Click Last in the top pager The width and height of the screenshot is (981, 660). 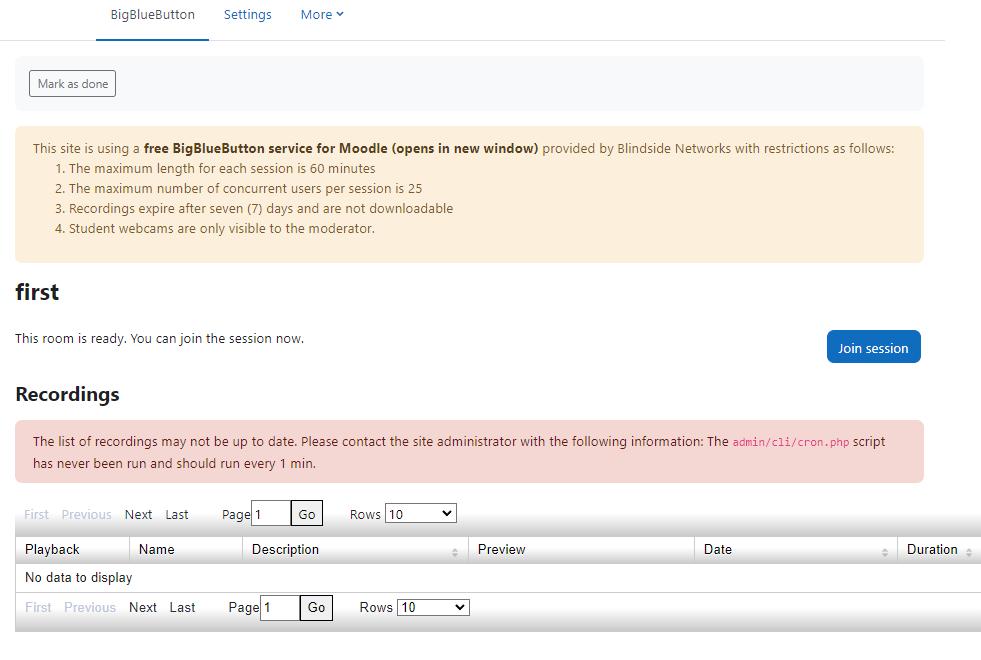(177, 515)
